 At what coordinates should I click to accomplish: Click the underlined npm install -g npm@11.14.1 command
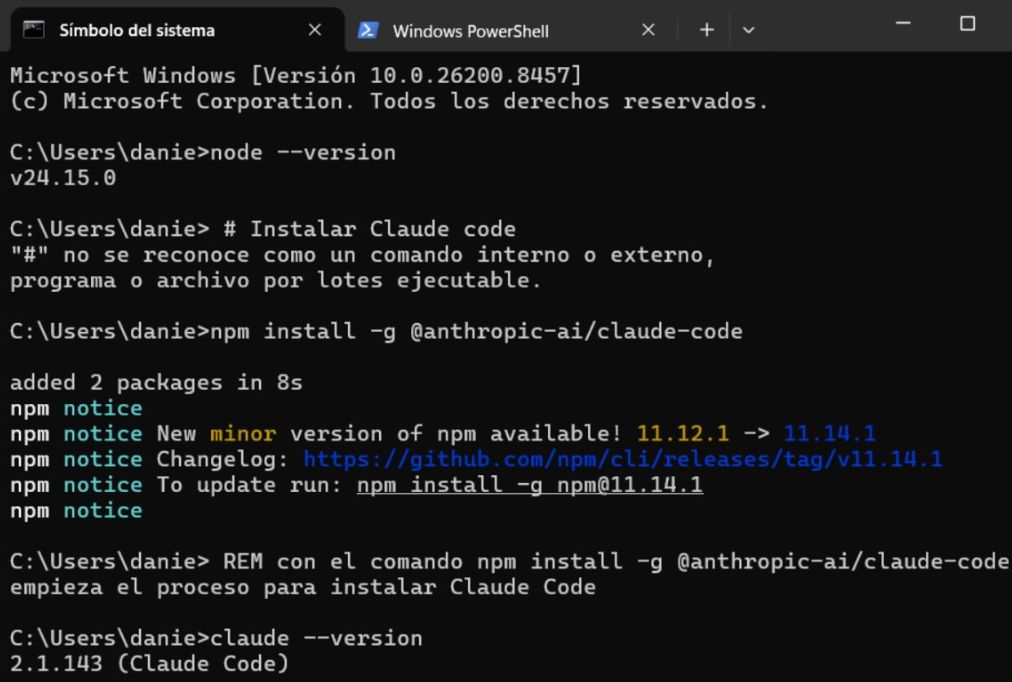click(x=530, y=485)
